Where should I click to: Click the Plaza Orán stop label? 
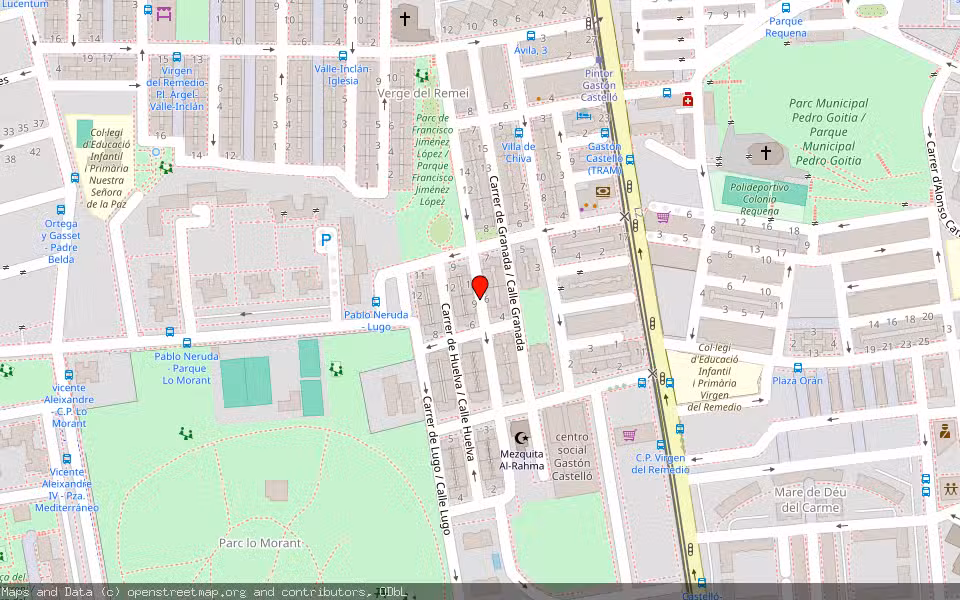(797, 380)
